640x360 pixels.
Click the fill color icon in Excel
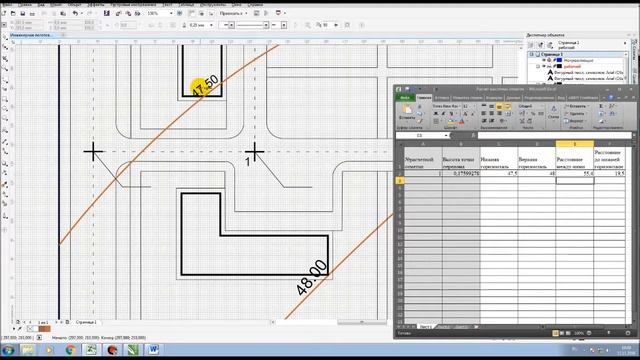(451, 122)
